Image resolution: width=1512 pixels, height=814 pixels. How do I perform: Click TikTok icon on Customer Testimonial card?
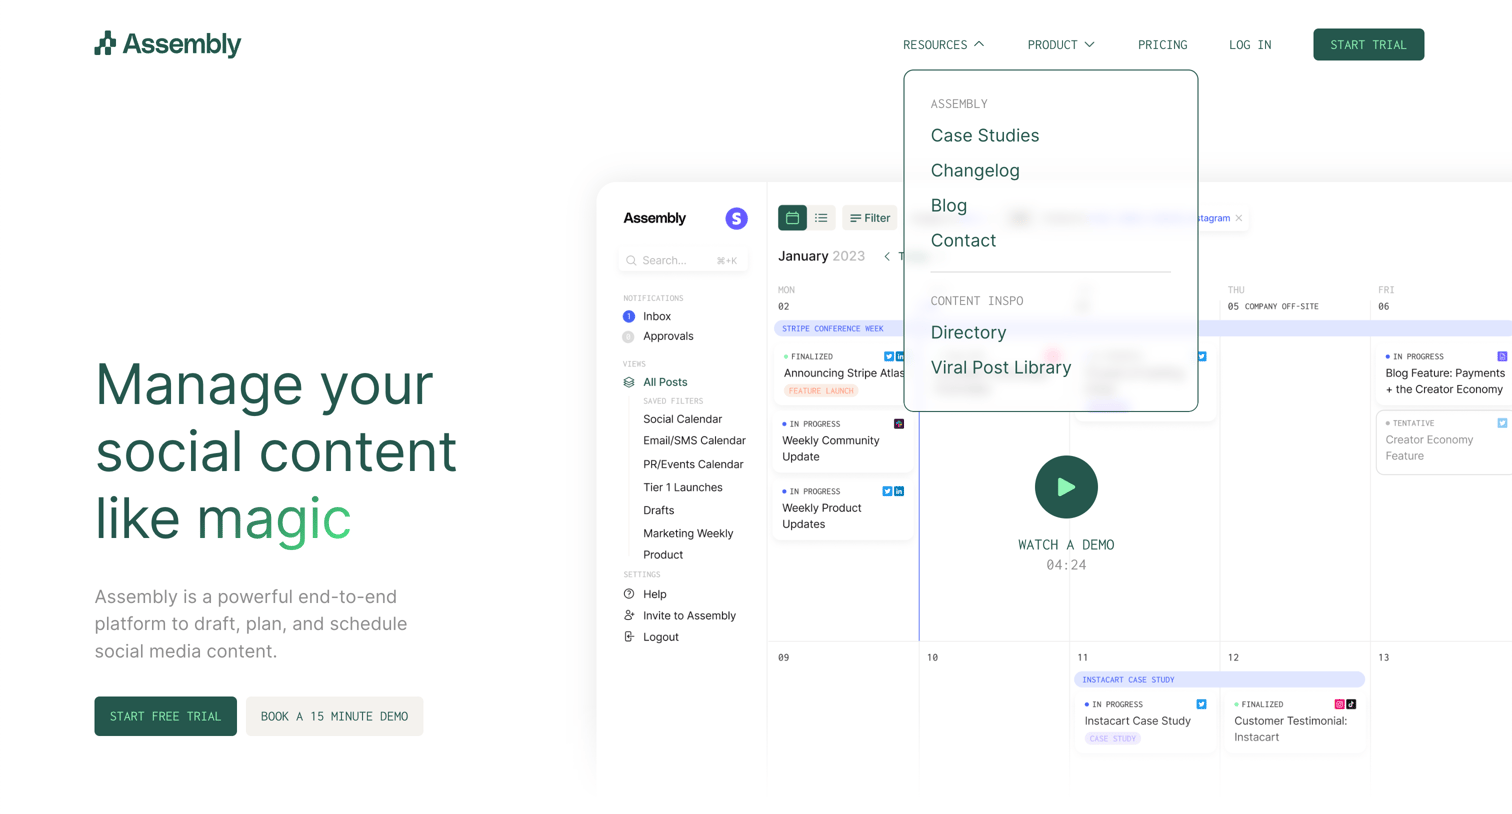(x=1352, y=705)
